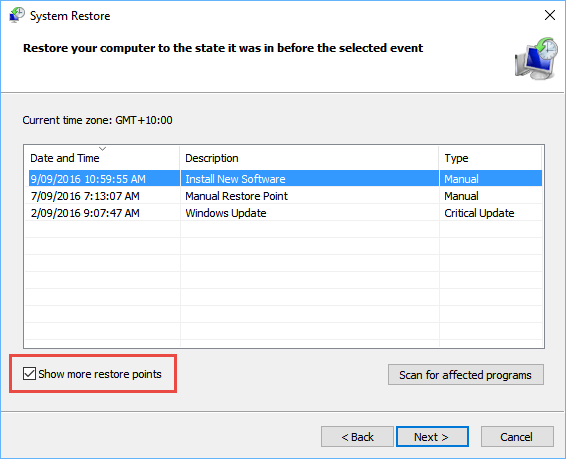The height and width of the screenshot is (459, 566).
Task: Uncheck Show more restore points
Action: pyautogui.click(x=29, y=374)
